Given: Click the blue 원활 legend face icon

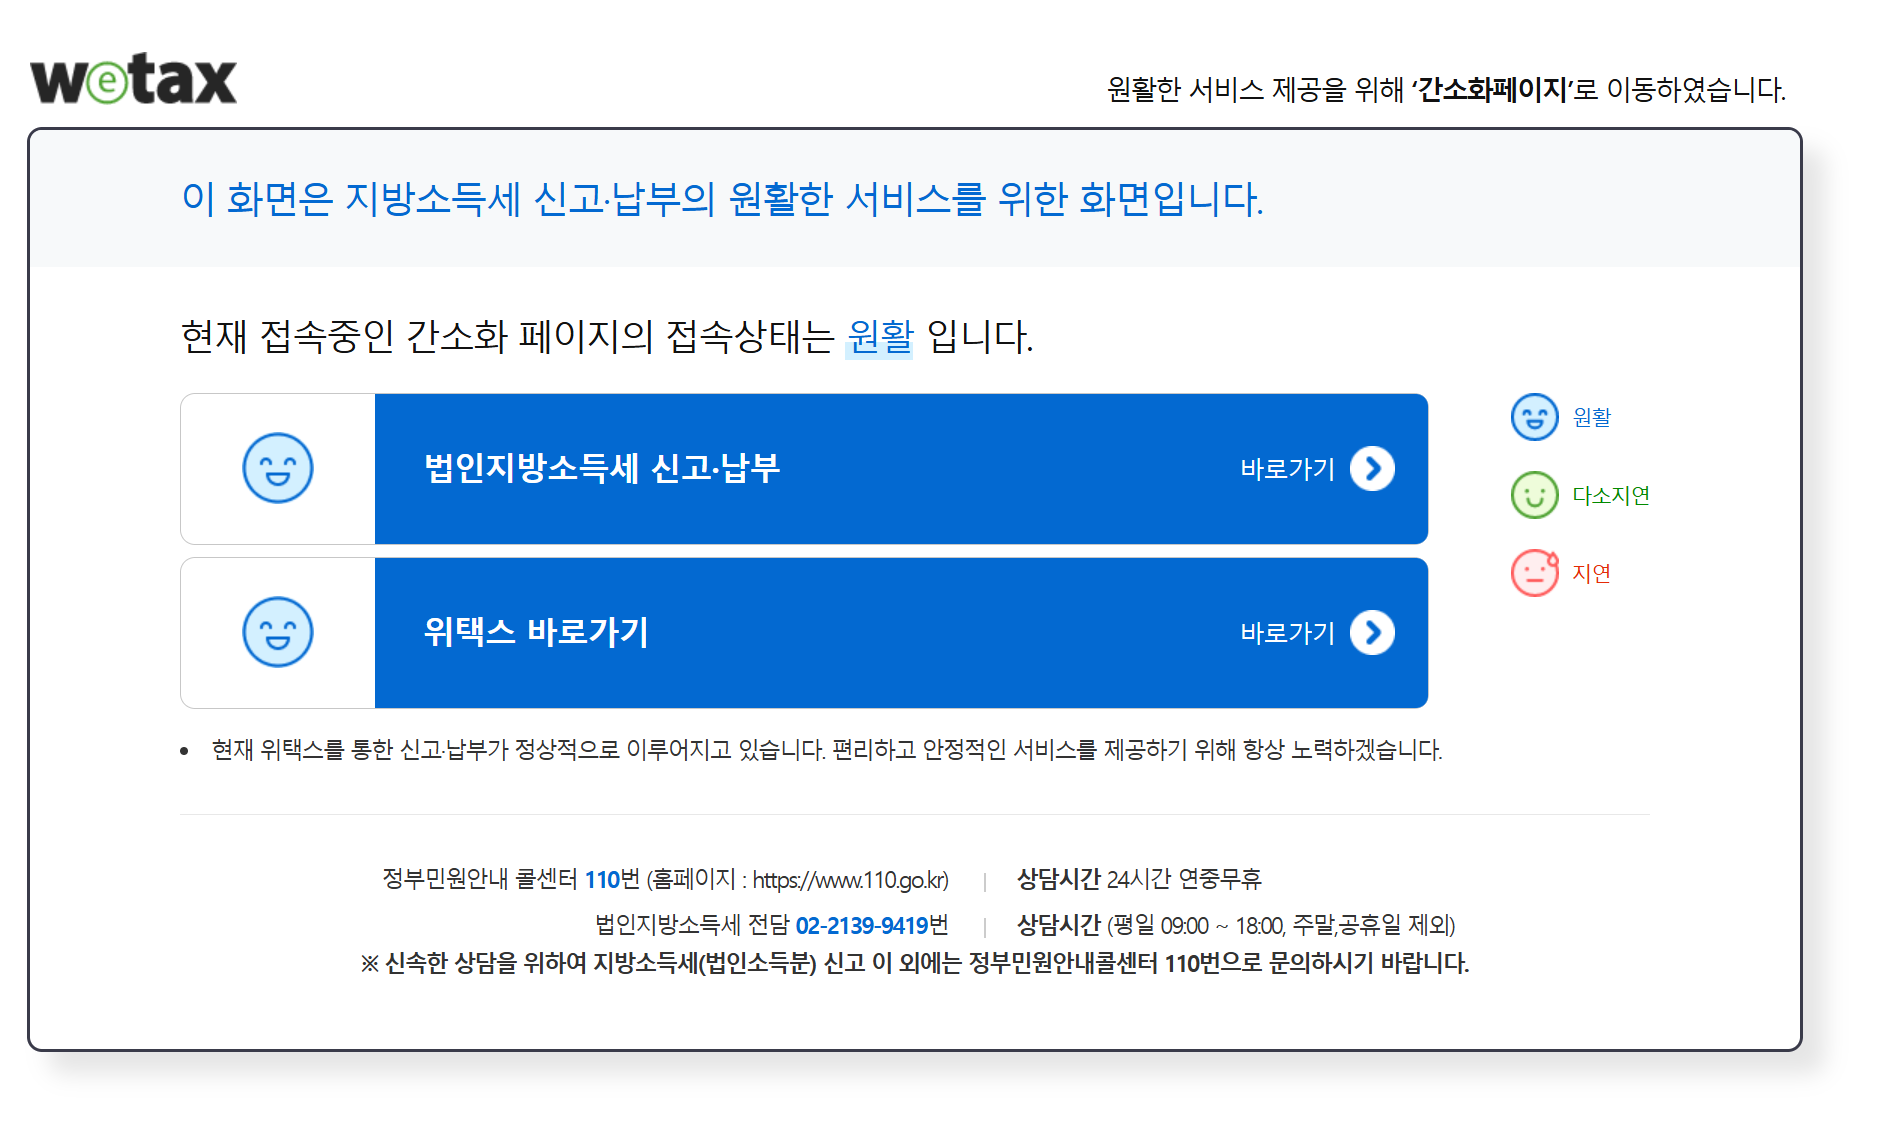Looking at the screenshot, I should click(x=1534, y=417).
